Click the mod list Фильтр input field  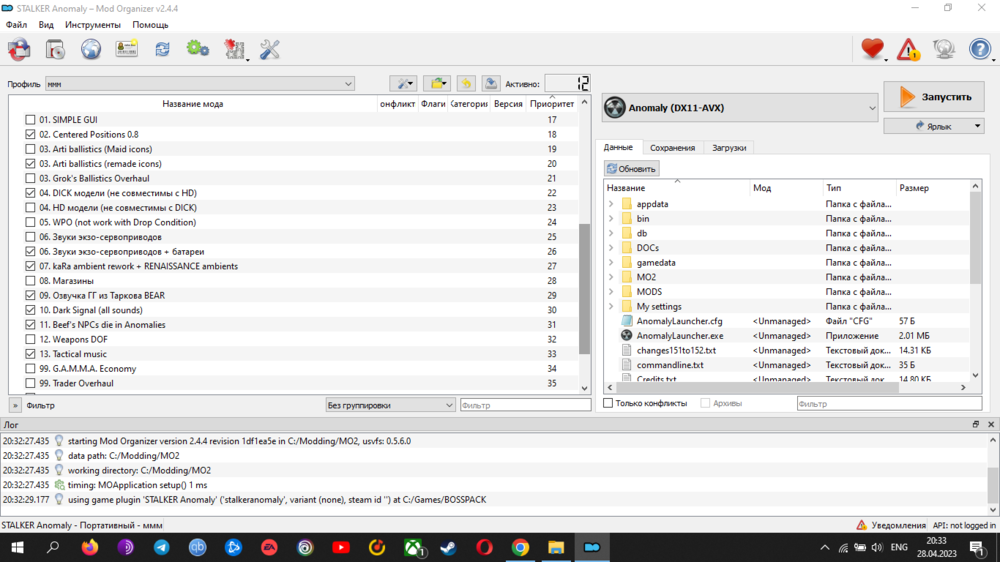[x=525, y=405]
